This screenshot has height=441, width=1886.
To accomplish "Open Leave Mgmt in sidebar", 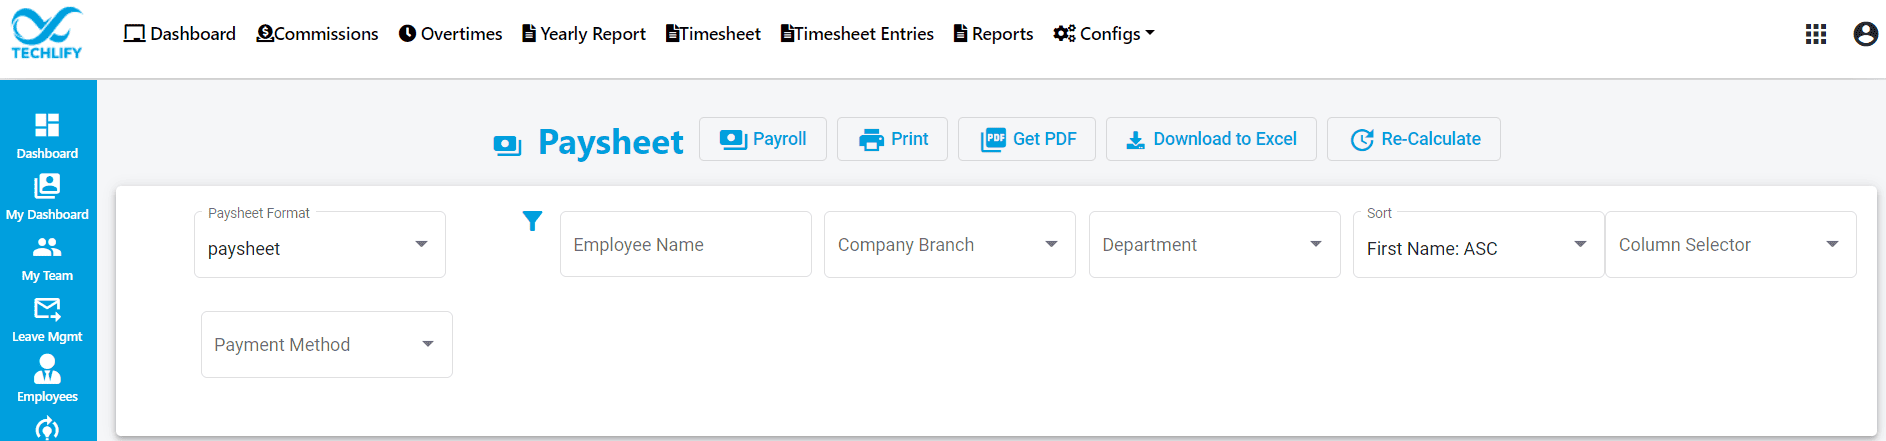I will [x=47, y=320].
